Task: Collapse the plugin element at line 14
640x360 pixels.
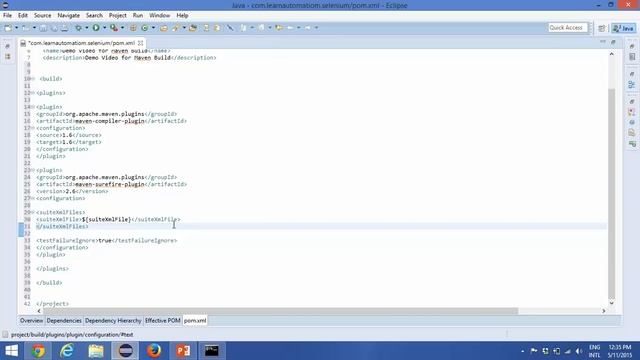Action: (x=33, y=107)
